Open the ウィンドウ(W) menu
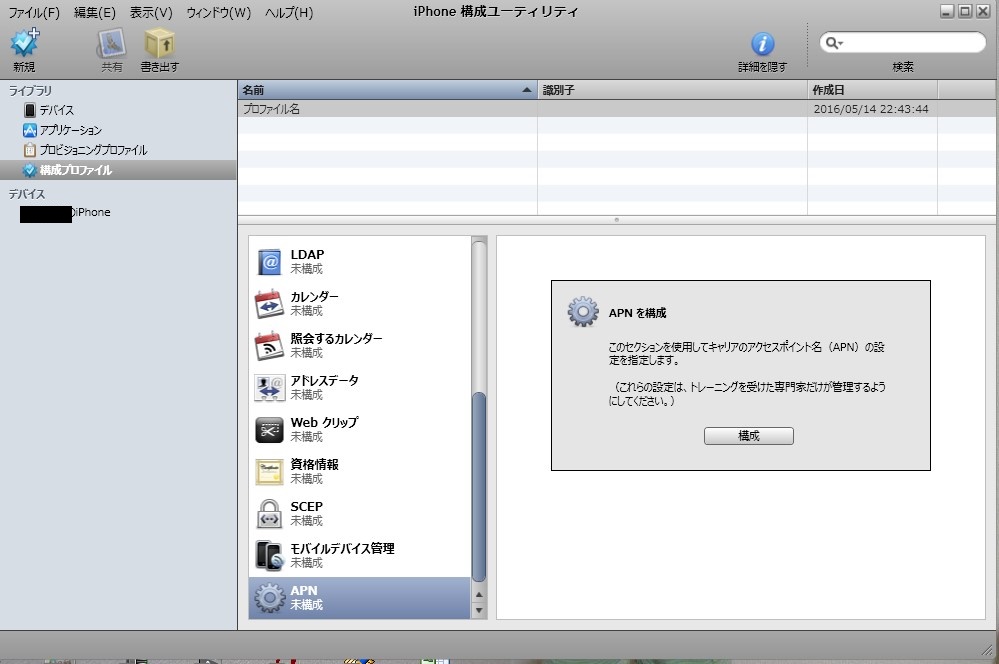 (219, 12)
